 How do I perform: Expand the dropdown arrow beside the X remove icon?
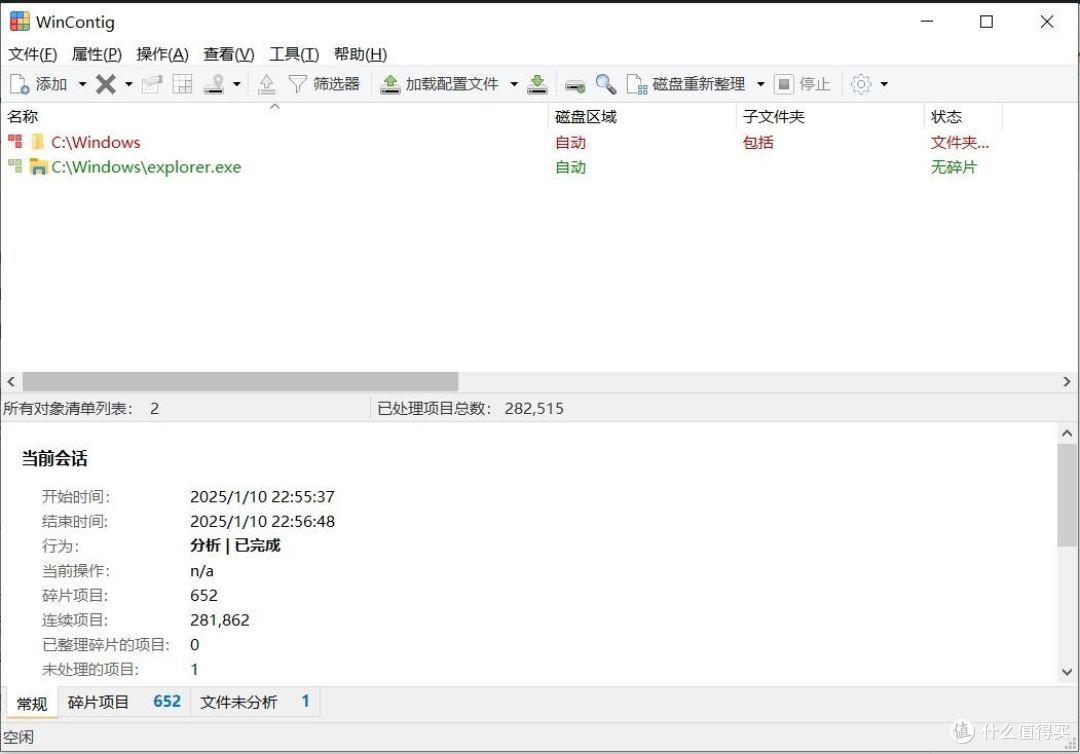click(129, 84)
